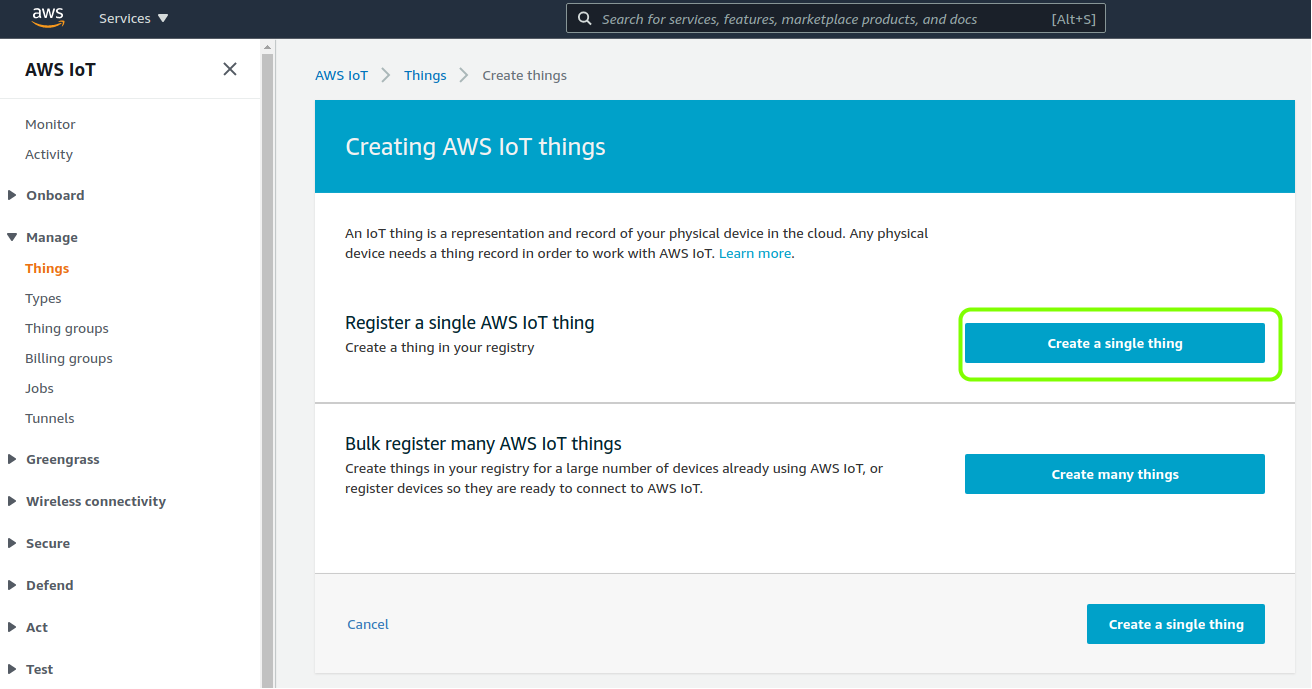Click the AWS IoT sidebar title
Image resolution: width=1312 pixels, height=689 pixels.
tap(60, 69)
